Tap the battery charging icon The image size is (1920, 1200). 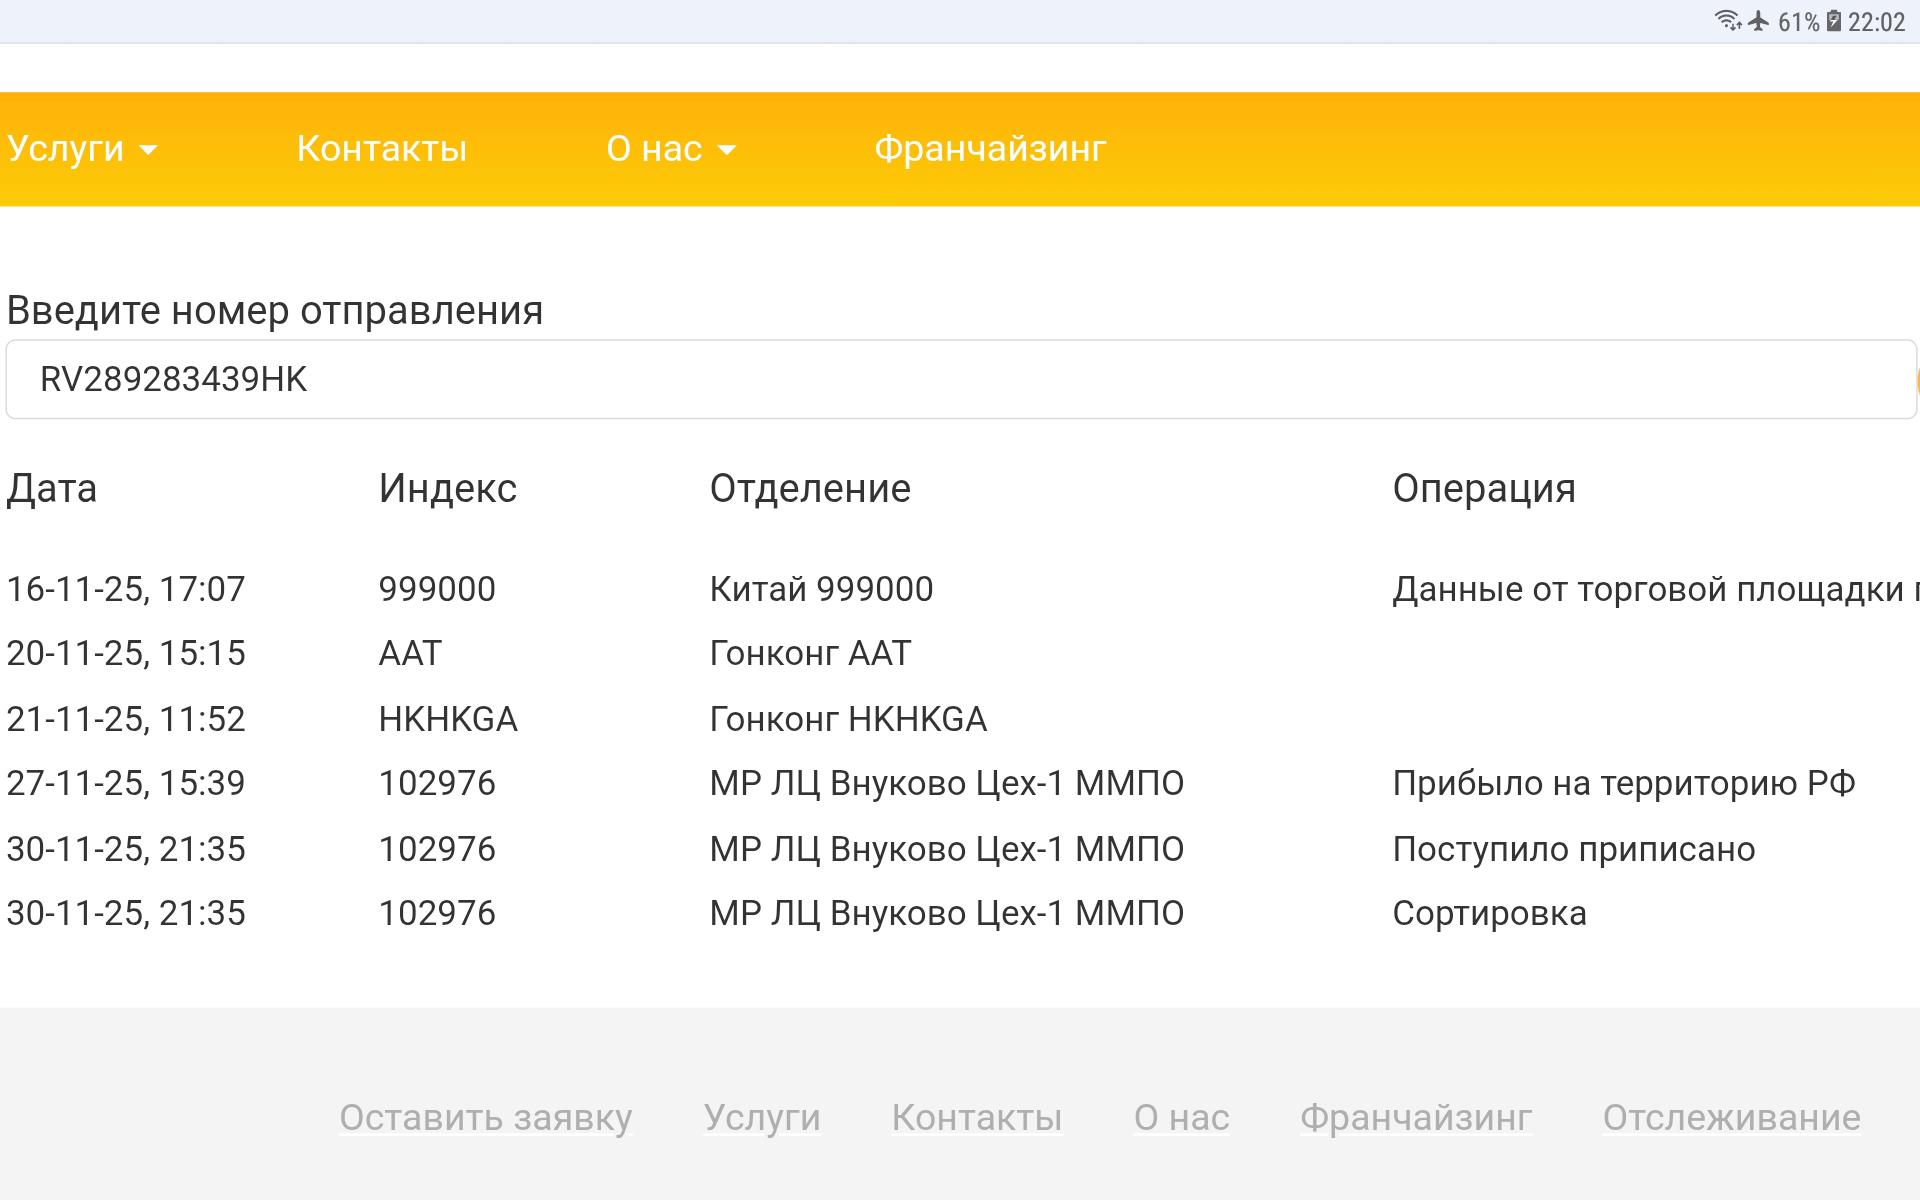pos(1834,21)
